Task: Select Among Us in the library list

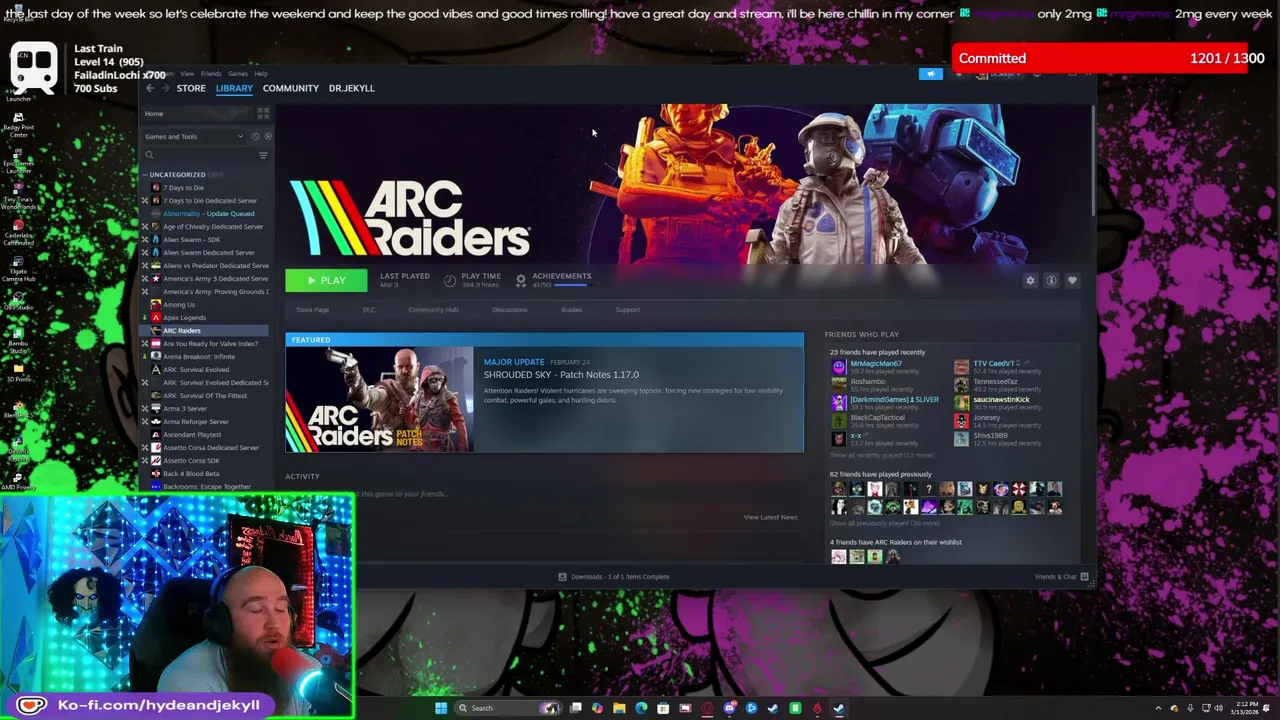Action: [179, 305]
